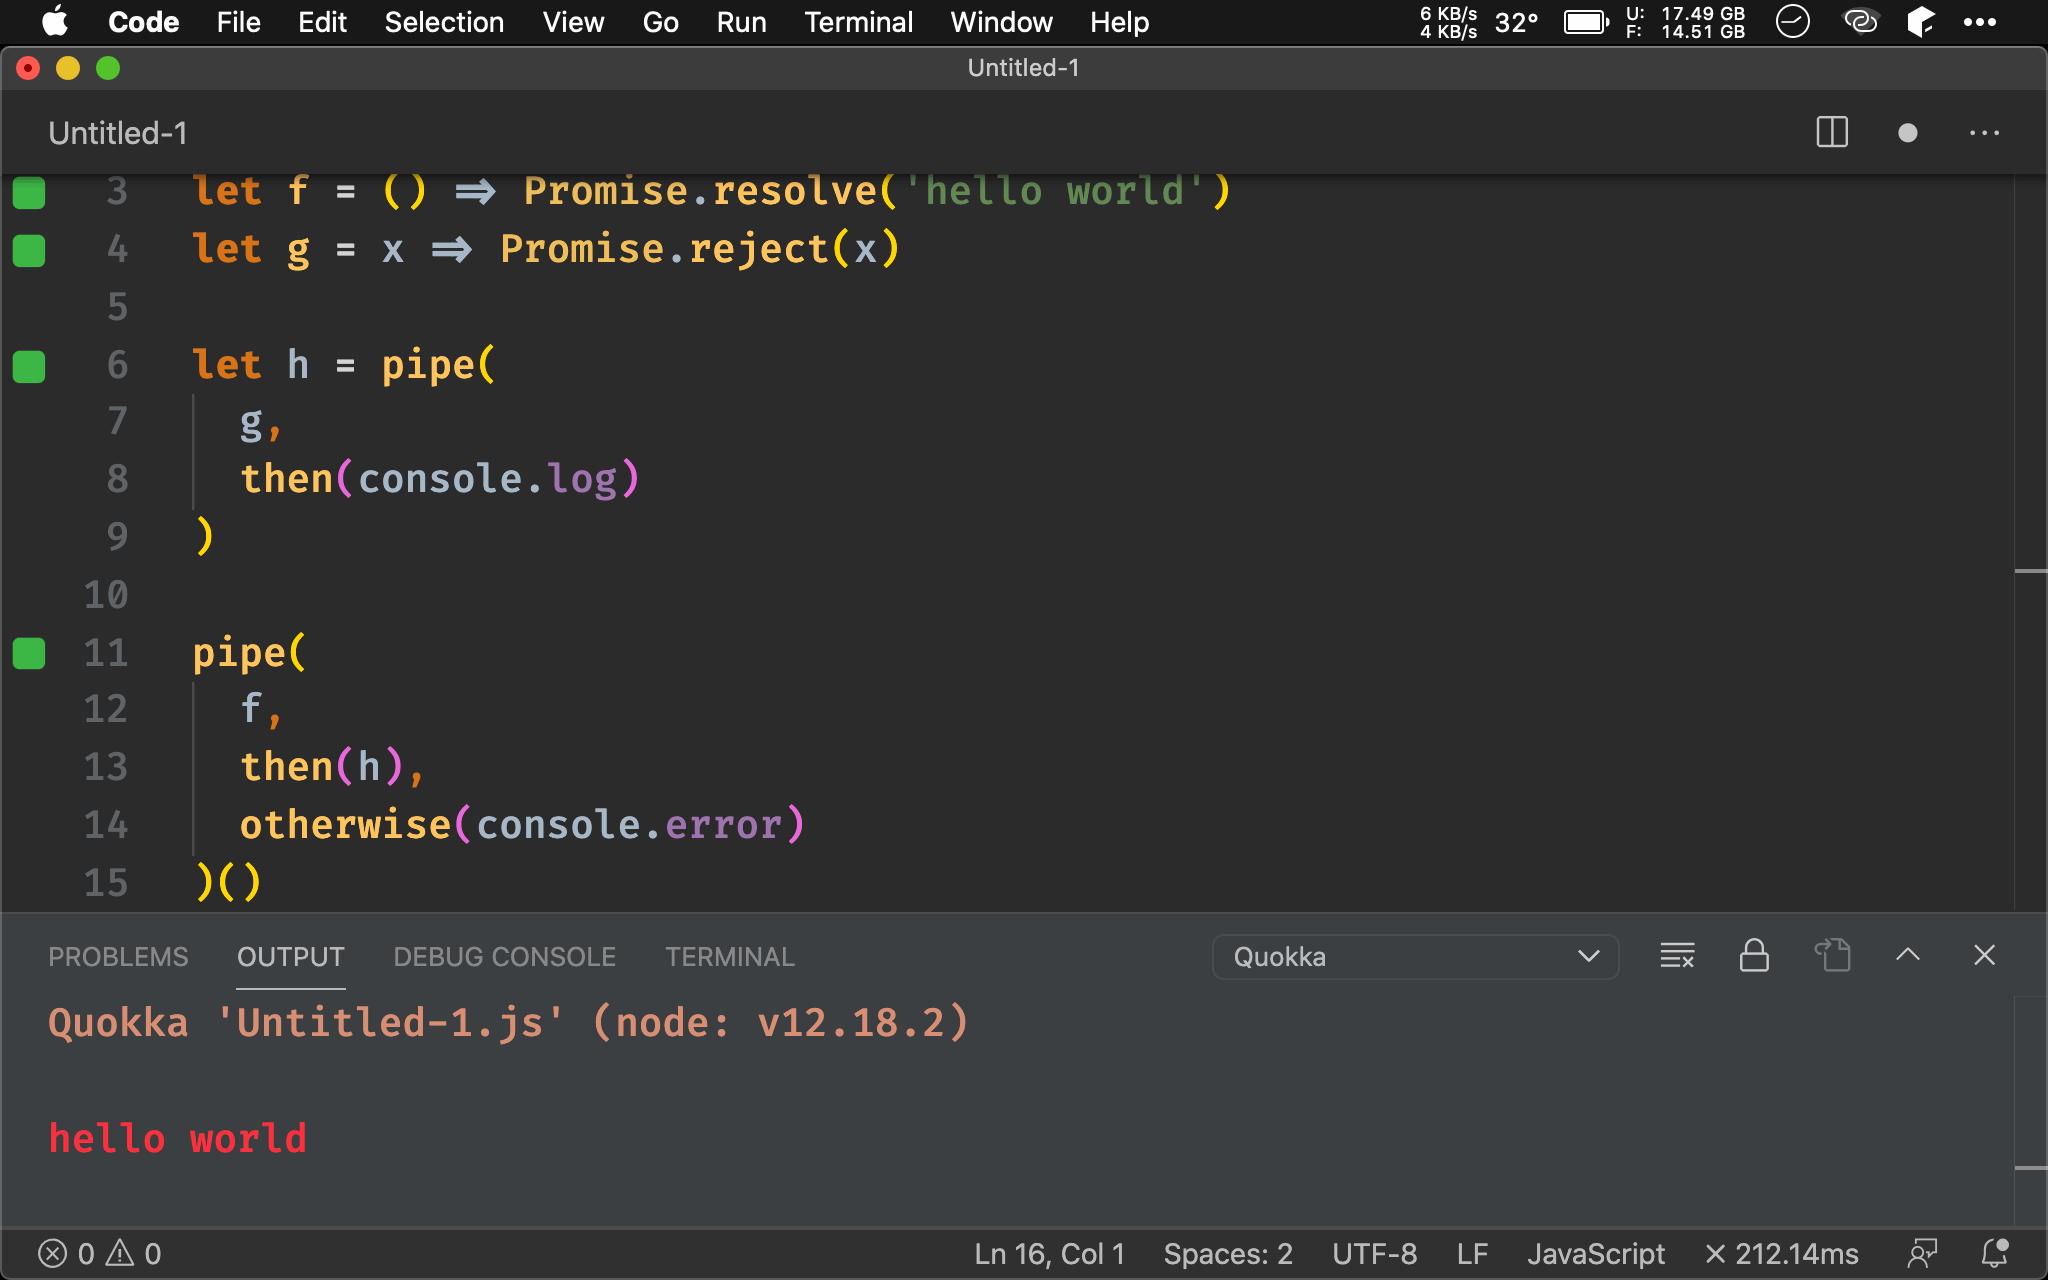Click Quokka green indicator on line 6
2048x1280 pixels.
(29, 367)
